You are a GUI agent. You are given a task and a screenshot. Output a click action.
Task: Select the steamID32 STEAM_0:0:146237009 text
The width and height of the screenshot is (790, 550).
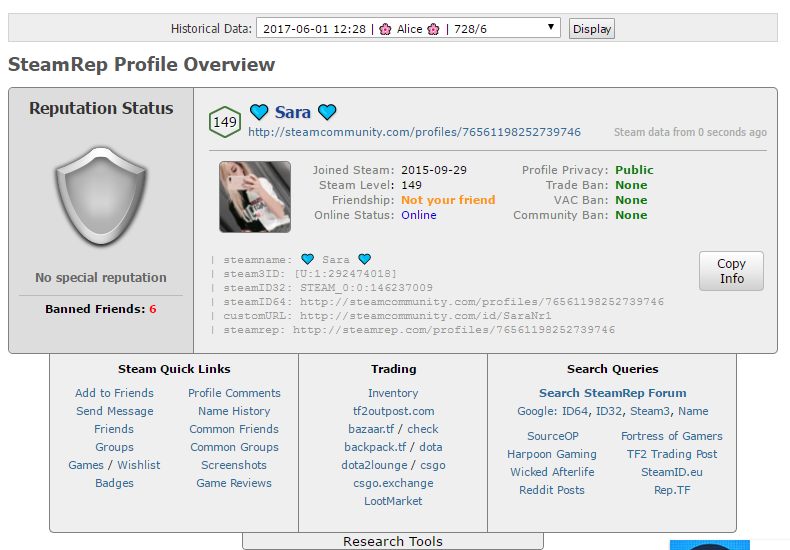click(366, 288)
